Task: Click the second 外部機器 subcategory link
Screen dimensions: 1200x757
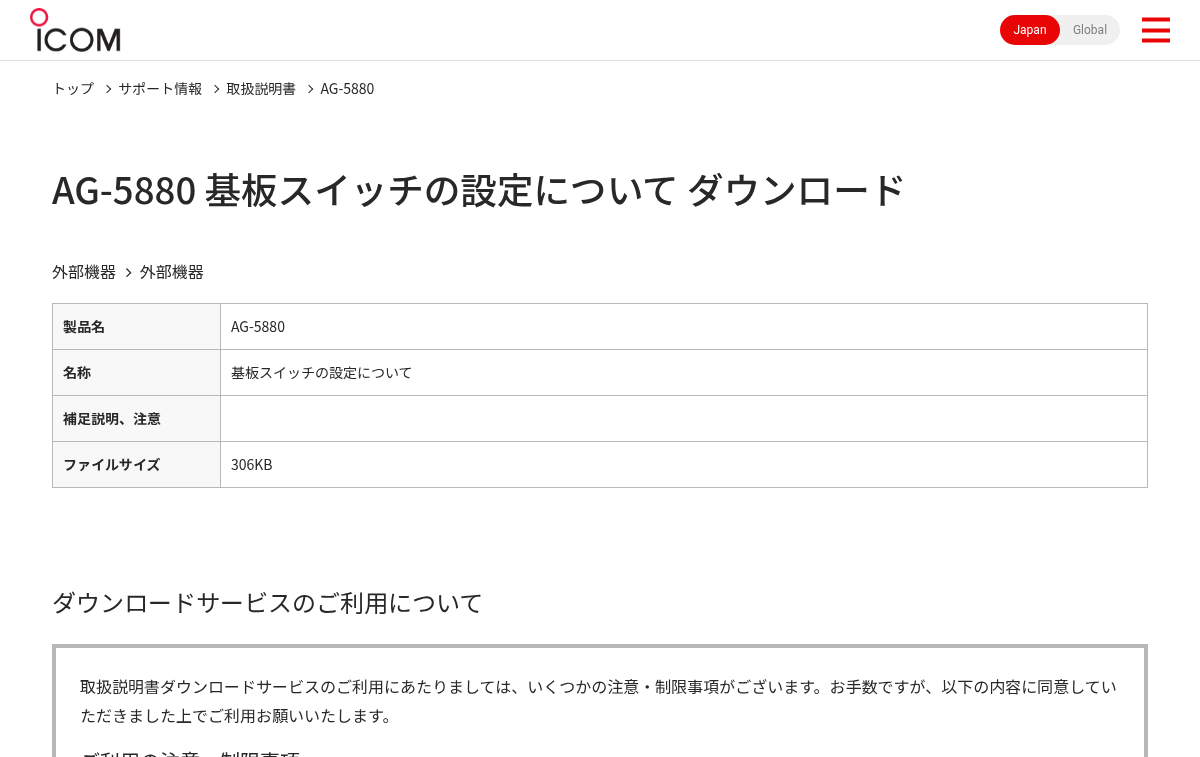Action: (172, 272)
